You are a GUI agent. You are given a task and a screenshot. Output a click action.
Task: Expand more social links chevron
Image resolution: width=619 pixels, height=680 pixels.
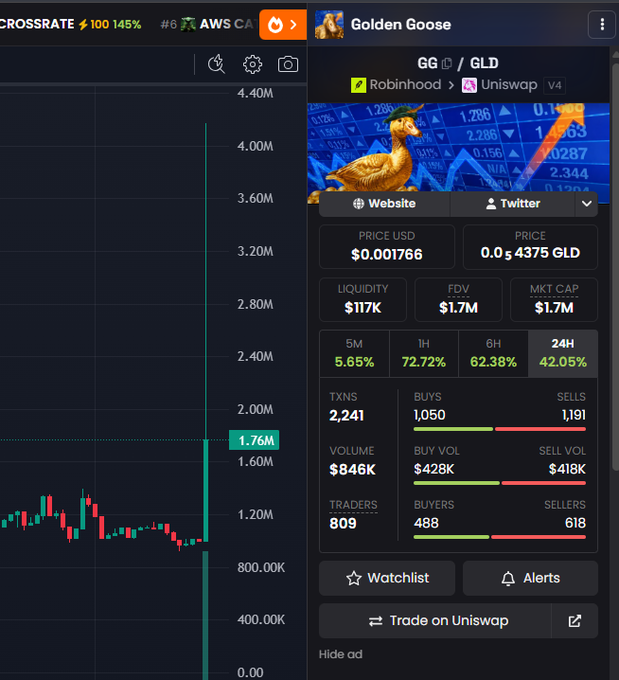[x=586, y=203]
